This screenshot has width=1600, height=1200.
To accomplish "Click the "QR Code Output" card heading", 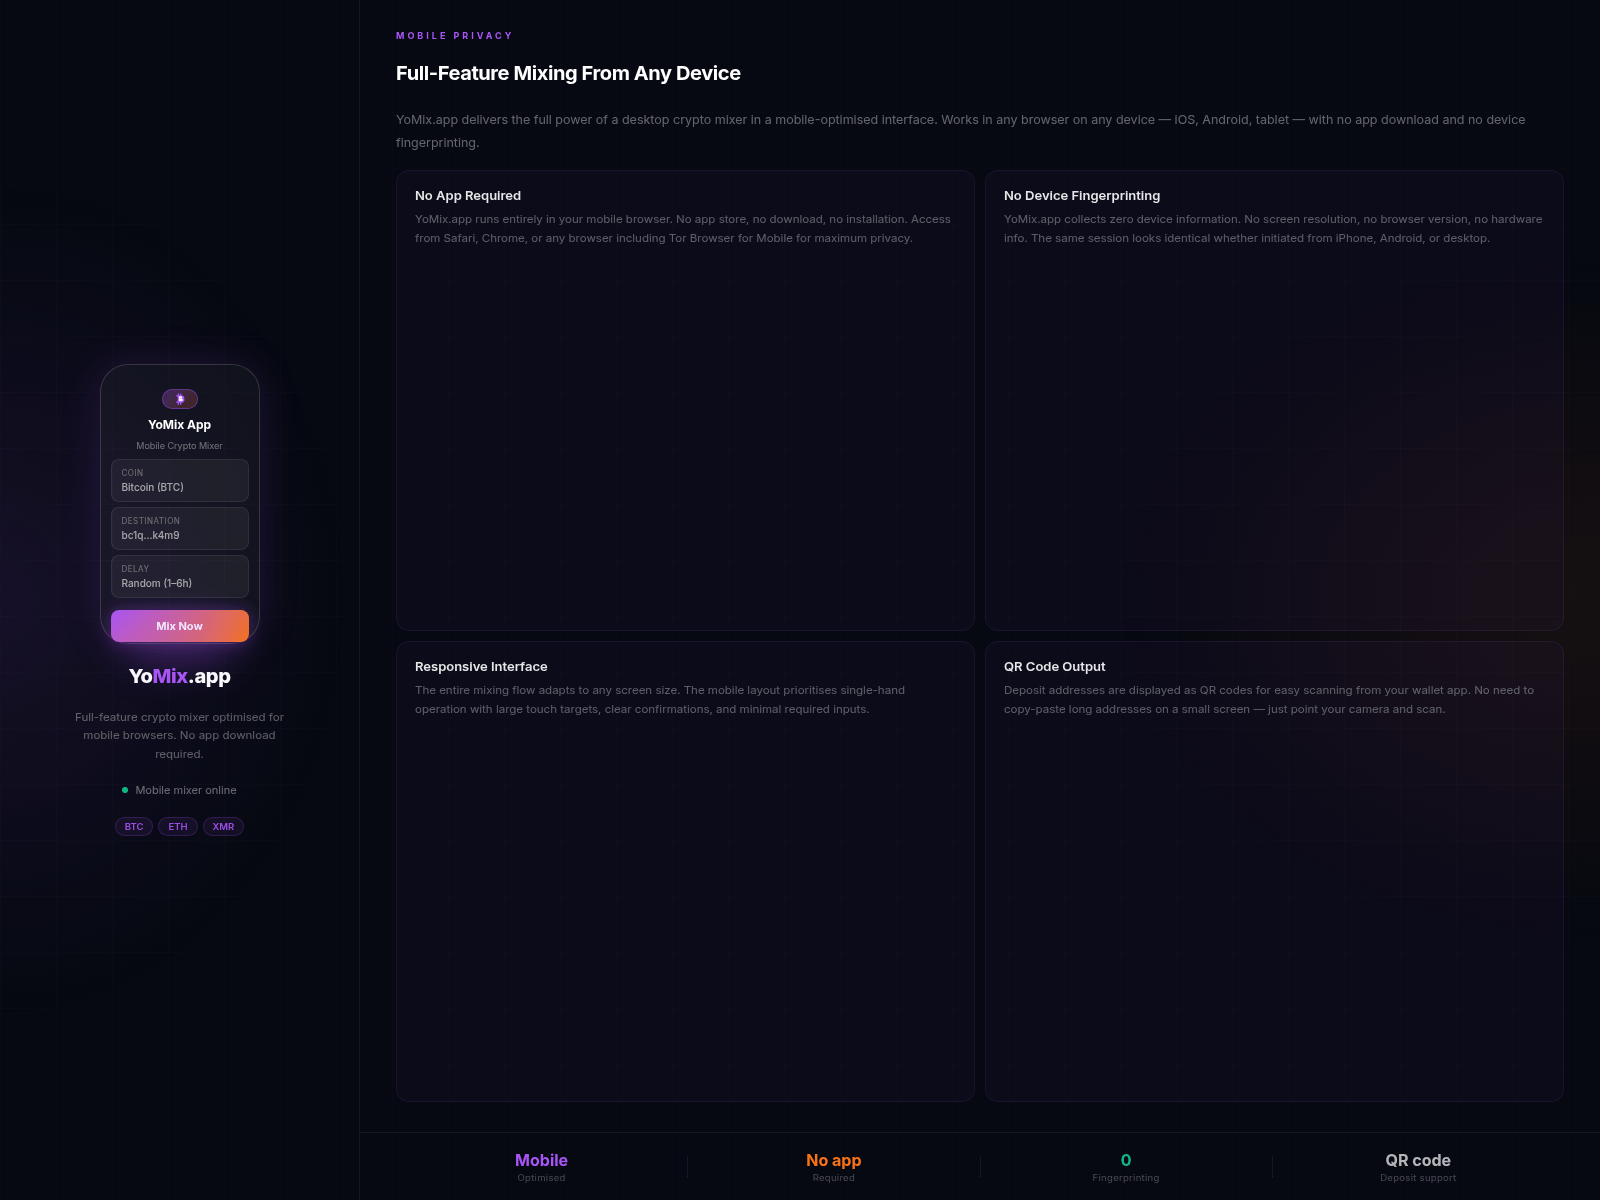I will pos(1055,667).
